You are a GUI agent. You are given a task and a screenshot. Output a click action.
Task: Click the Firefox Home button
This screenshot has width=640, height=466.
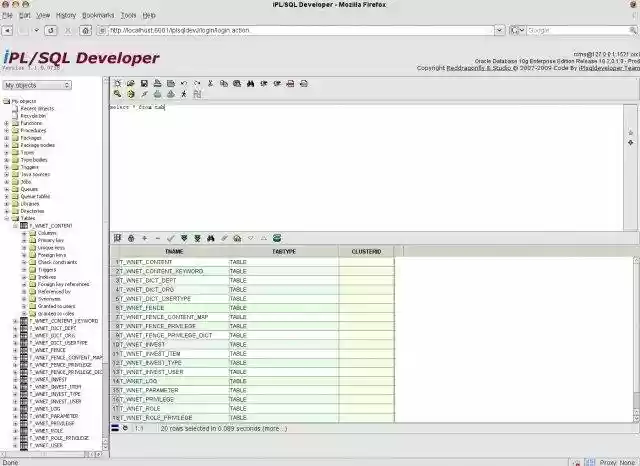[85, 30]
